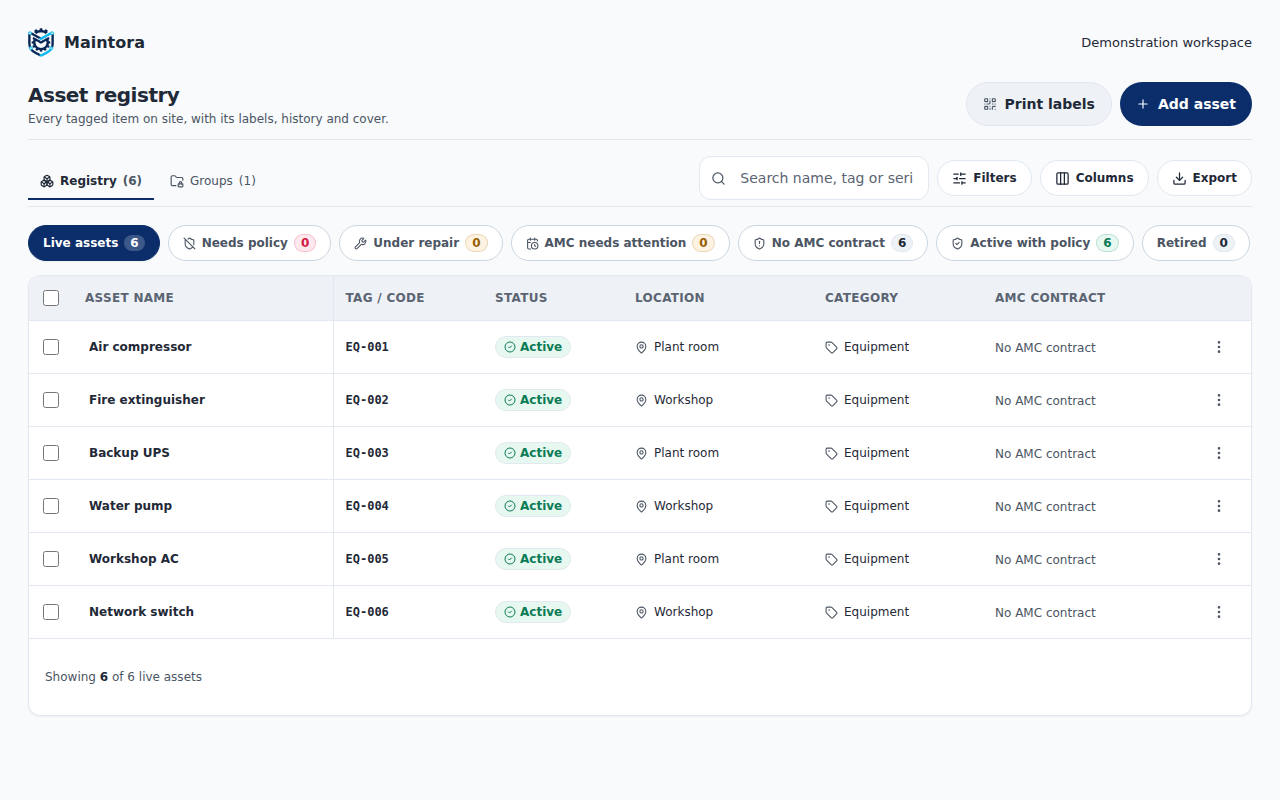Click the Maintora shield logo icon
1280x800 pixels.
pos(41,42)
